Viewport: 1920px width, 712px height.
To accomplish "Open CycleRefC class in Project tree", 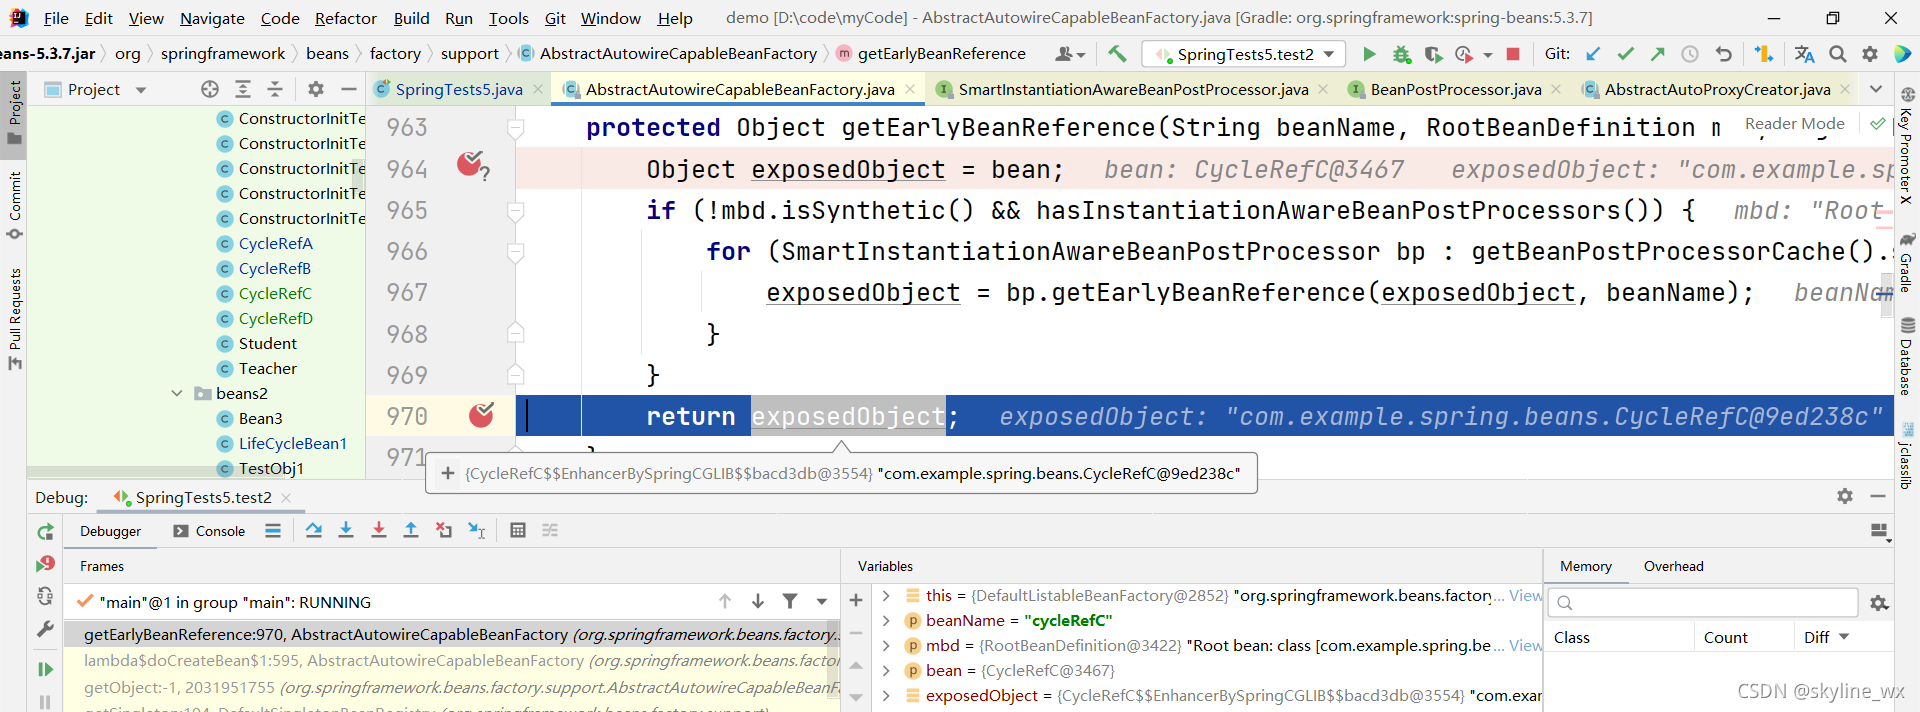I will 275,293.
